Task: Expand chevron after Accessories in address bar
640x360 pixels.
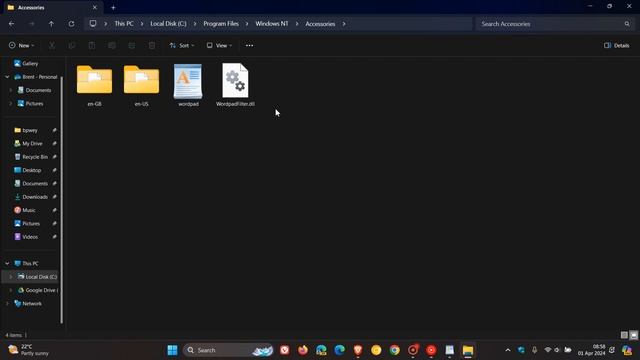Action: 344,24
